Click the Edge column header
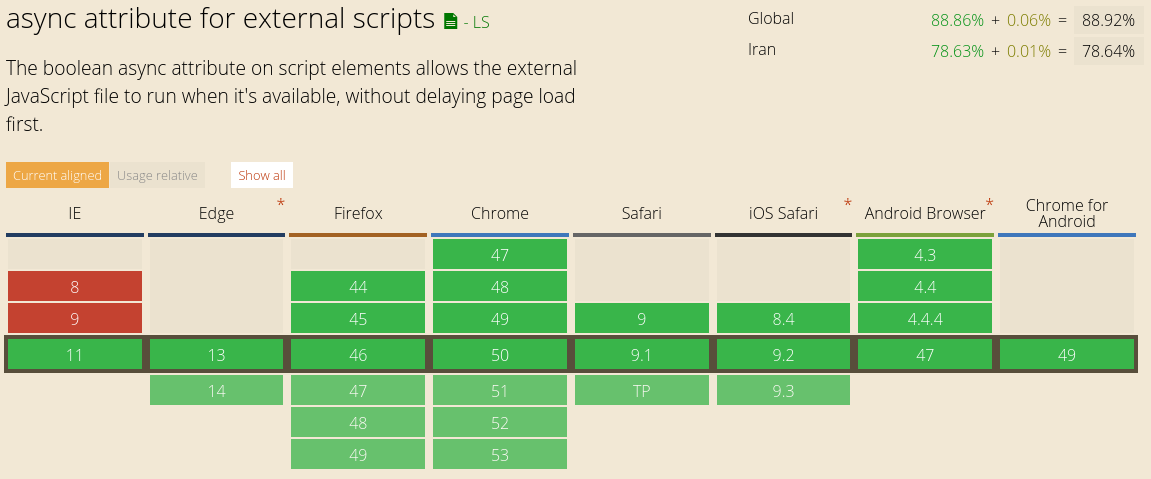The width and height of the screenshot is (1151, 479). pyautogui.click(x=217, y=213)
